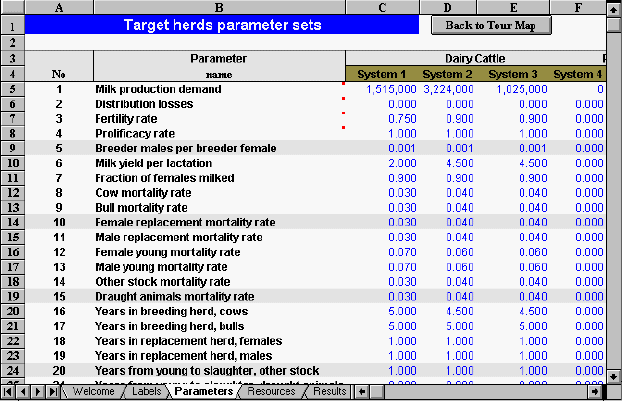Image resolution: width=622 pixels, height=401 pixels.
Task: Select Fertility rate System 2 cell
Action: tap(448, 119)
